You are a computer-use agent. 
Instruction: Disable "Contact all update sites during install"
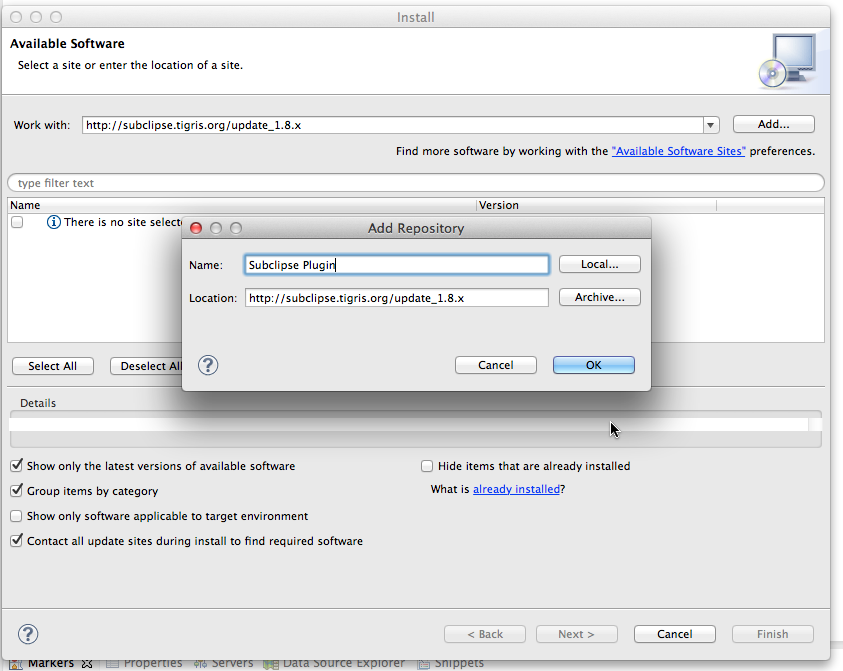pyautogui.click(x=16, y=541)
